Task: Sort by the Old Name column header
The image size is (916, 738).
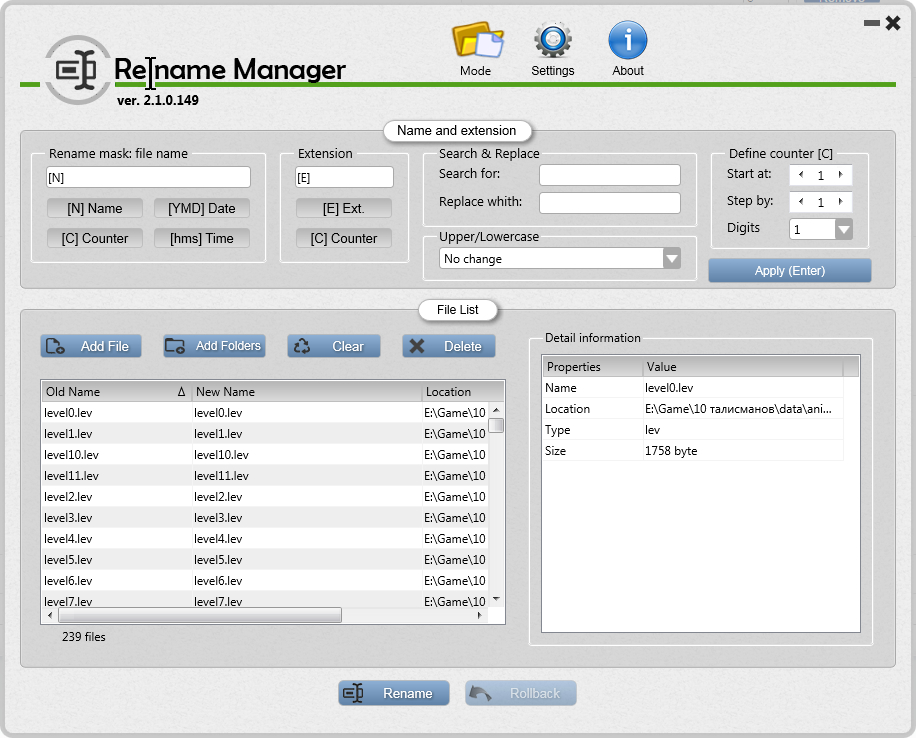Action: point(110,392)
